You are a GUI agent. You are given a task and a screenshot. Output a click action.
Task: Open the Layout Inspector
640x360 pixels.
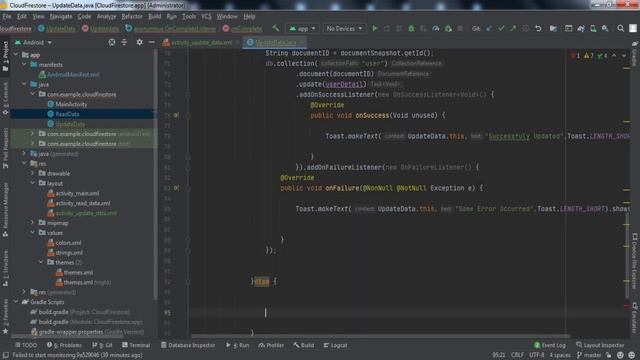pos(600,345)
